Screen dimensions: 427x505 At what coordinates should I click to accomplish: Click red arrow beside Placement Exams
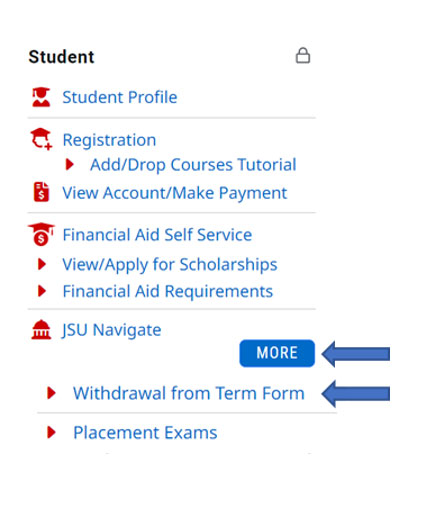click(x=51, y=432)
